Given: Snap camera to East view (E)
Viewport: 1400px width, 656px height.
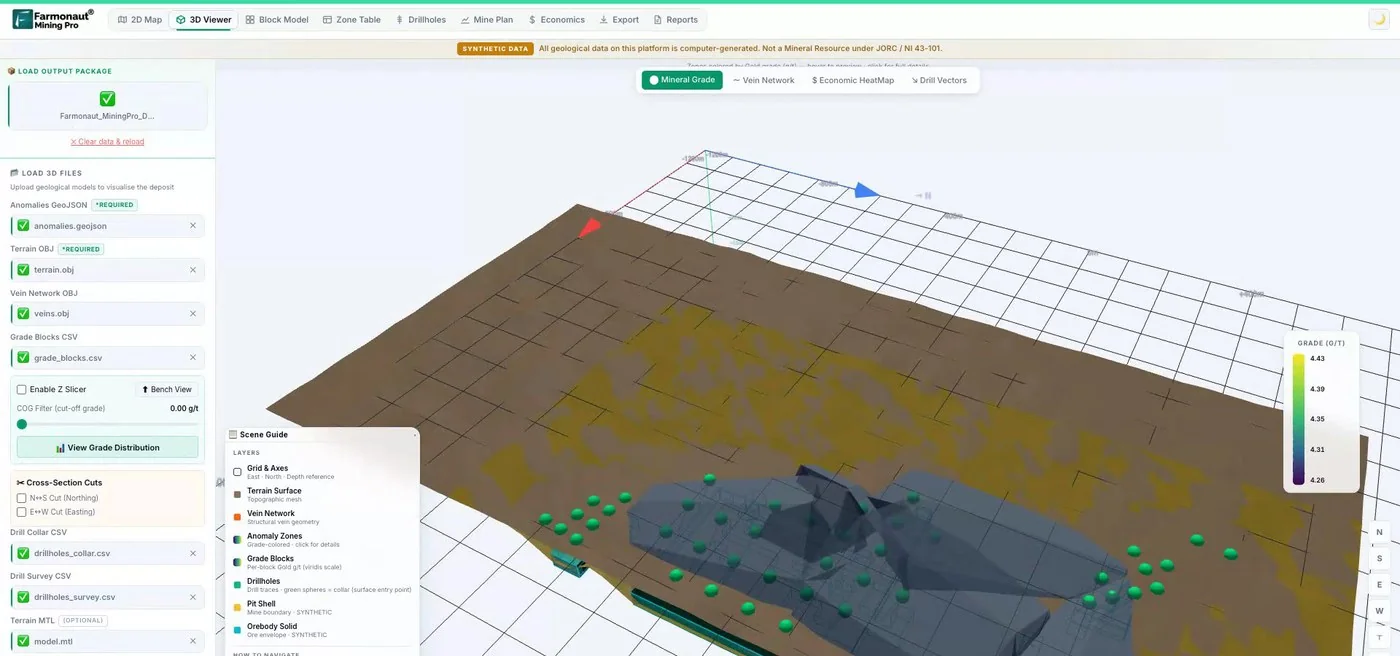Looking at the screenshot, I should (1379, 584).
